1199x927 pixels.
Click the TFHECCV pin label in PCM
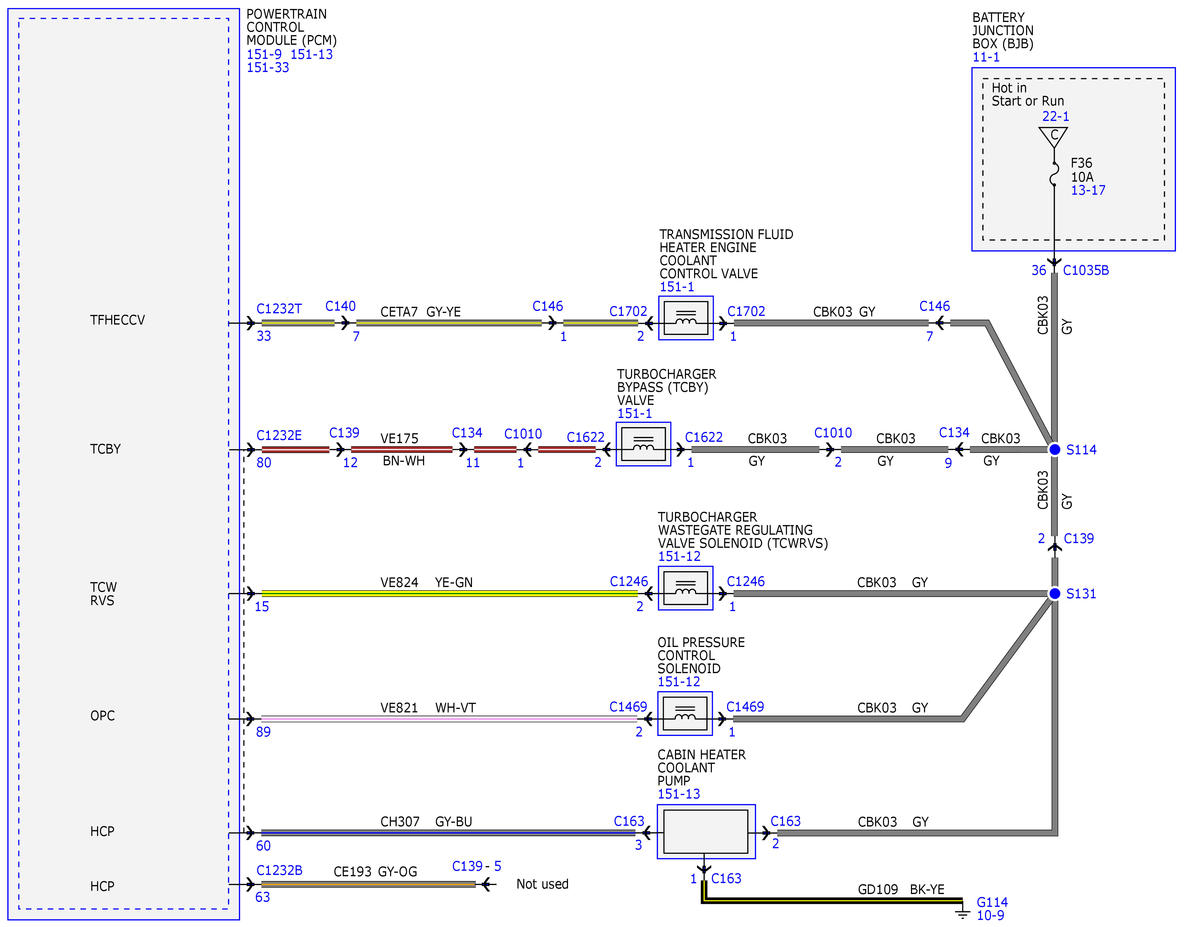pyautogui.click(x=117, y=320)
